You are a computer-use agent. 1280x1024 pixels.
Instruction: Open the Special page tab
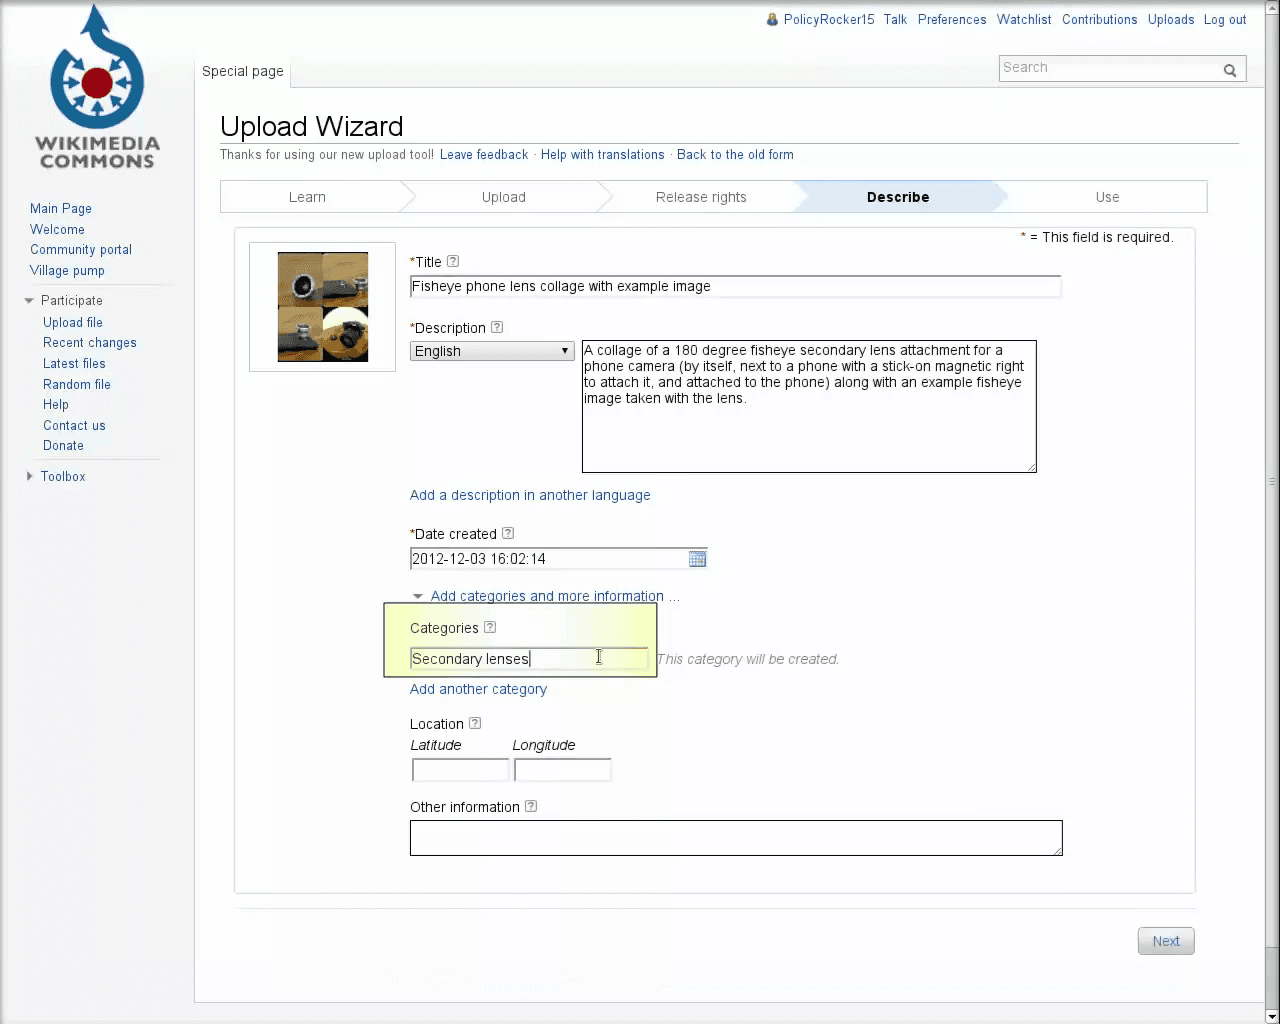(x=243, y=71)
